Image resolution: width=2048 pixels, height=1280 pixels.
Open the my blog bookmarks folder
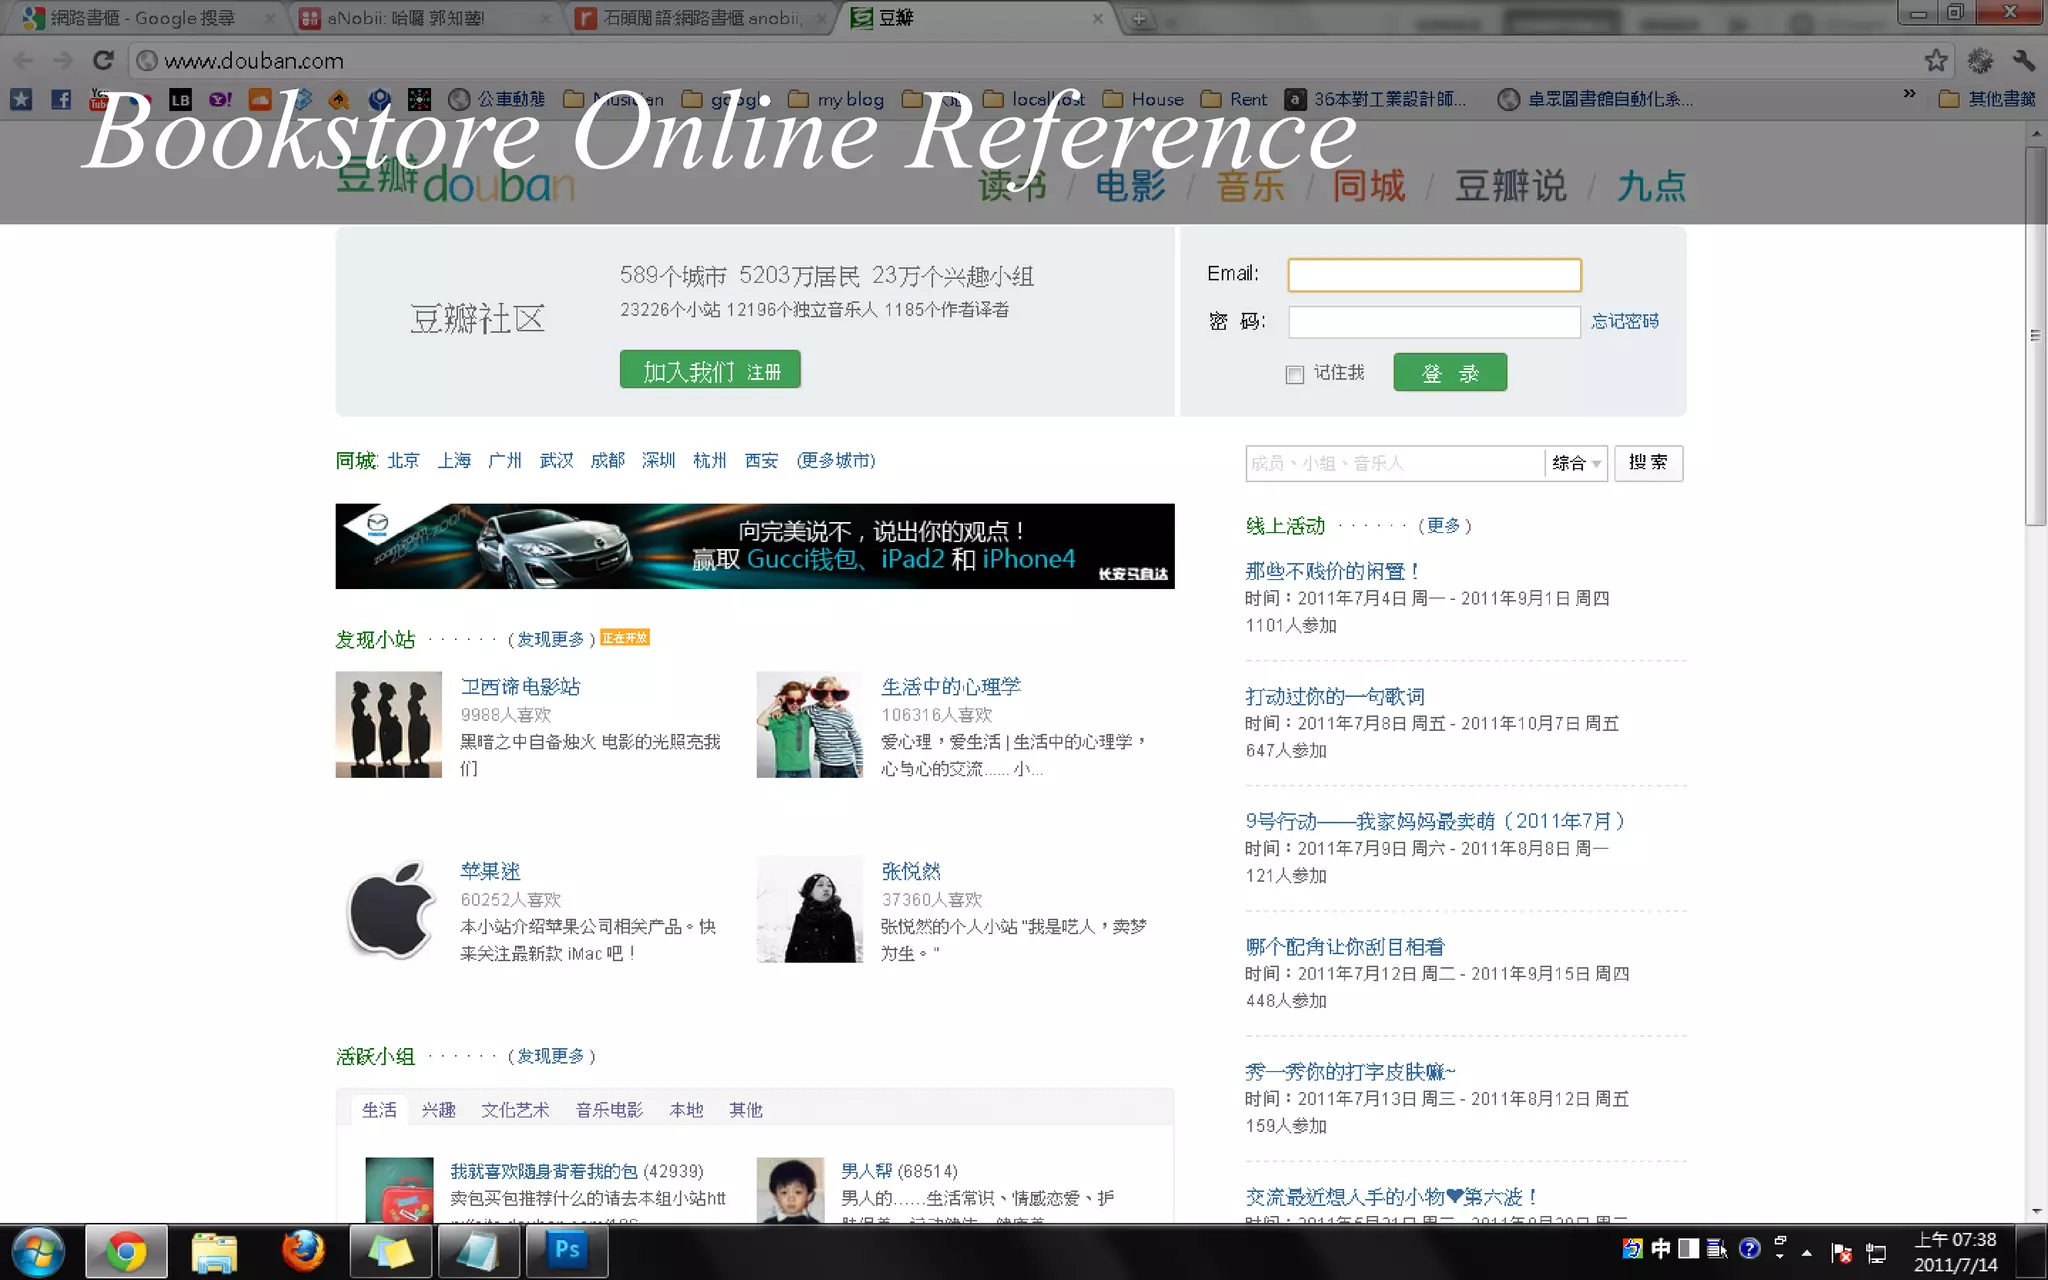tap(836, 99)
